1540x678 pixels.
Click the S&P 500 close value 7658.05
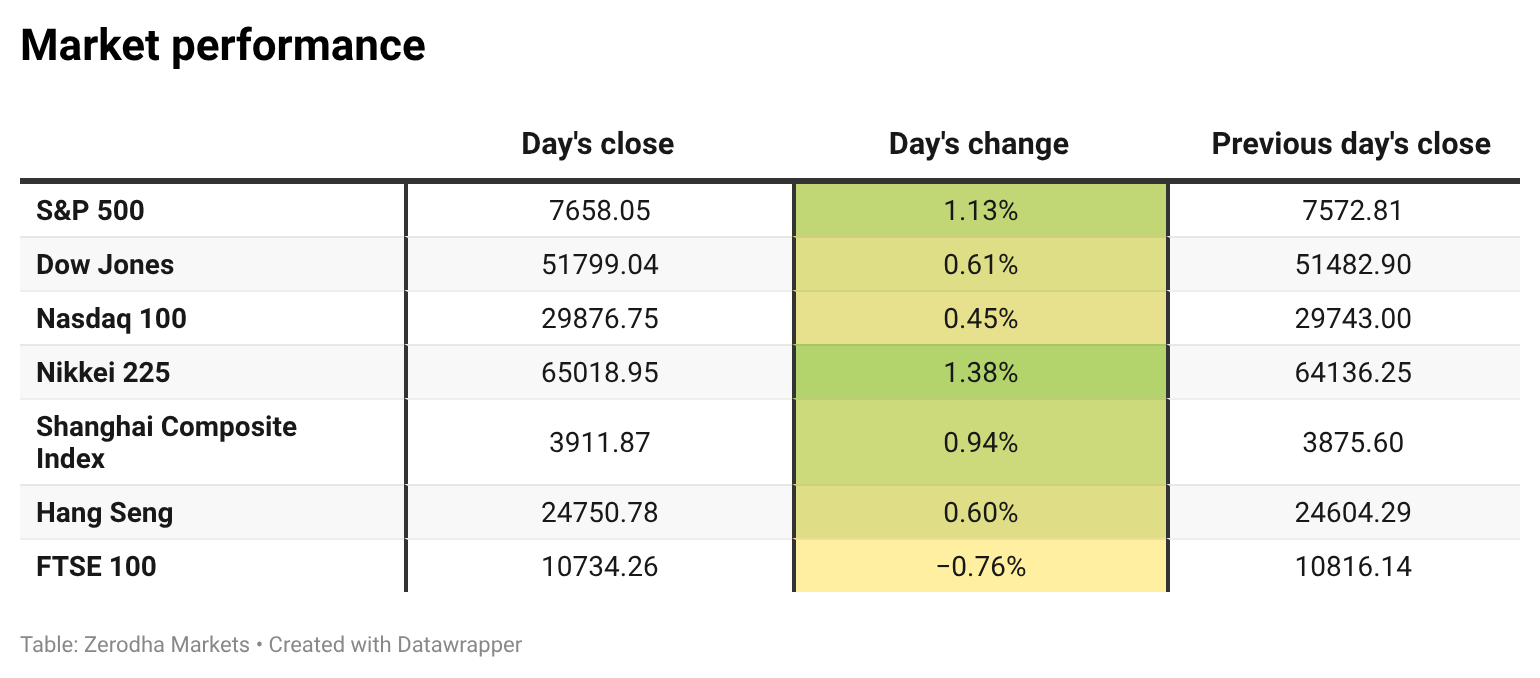(600, 210)
